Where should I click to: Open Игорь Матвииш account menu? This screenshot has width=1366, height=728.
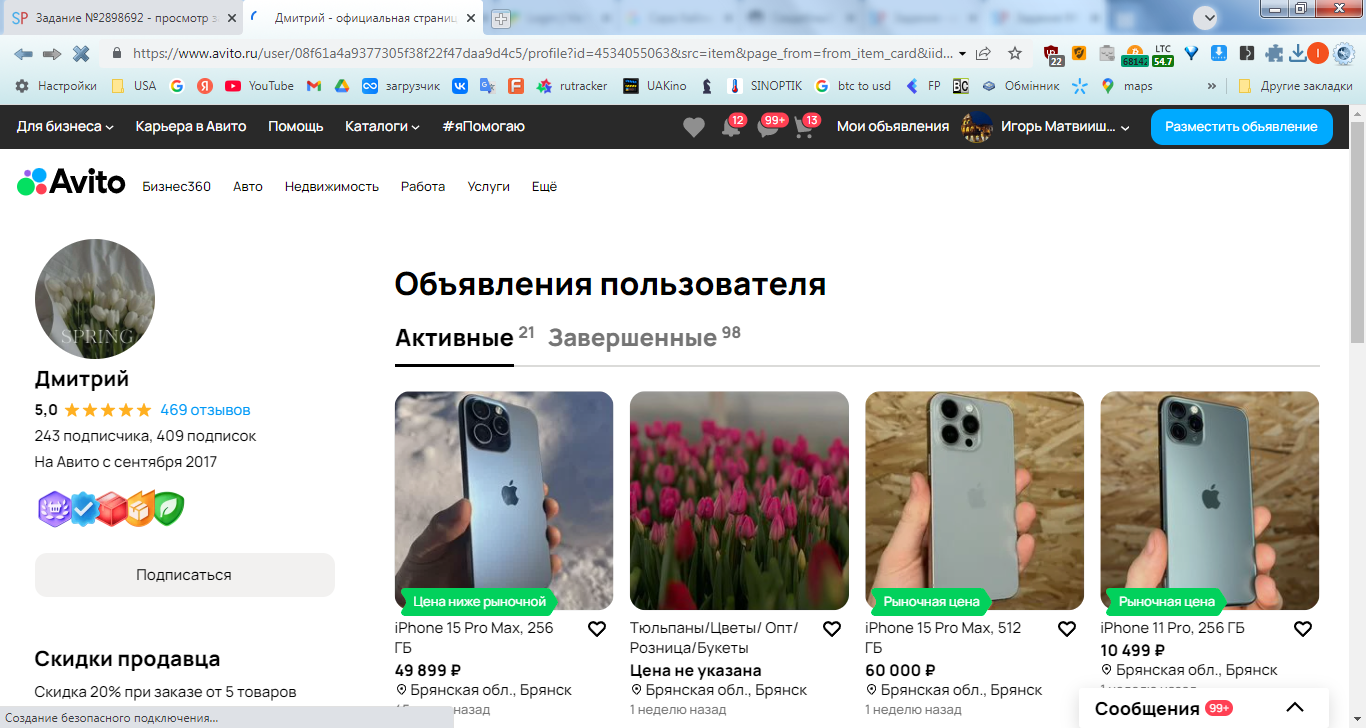[1045, 127]
